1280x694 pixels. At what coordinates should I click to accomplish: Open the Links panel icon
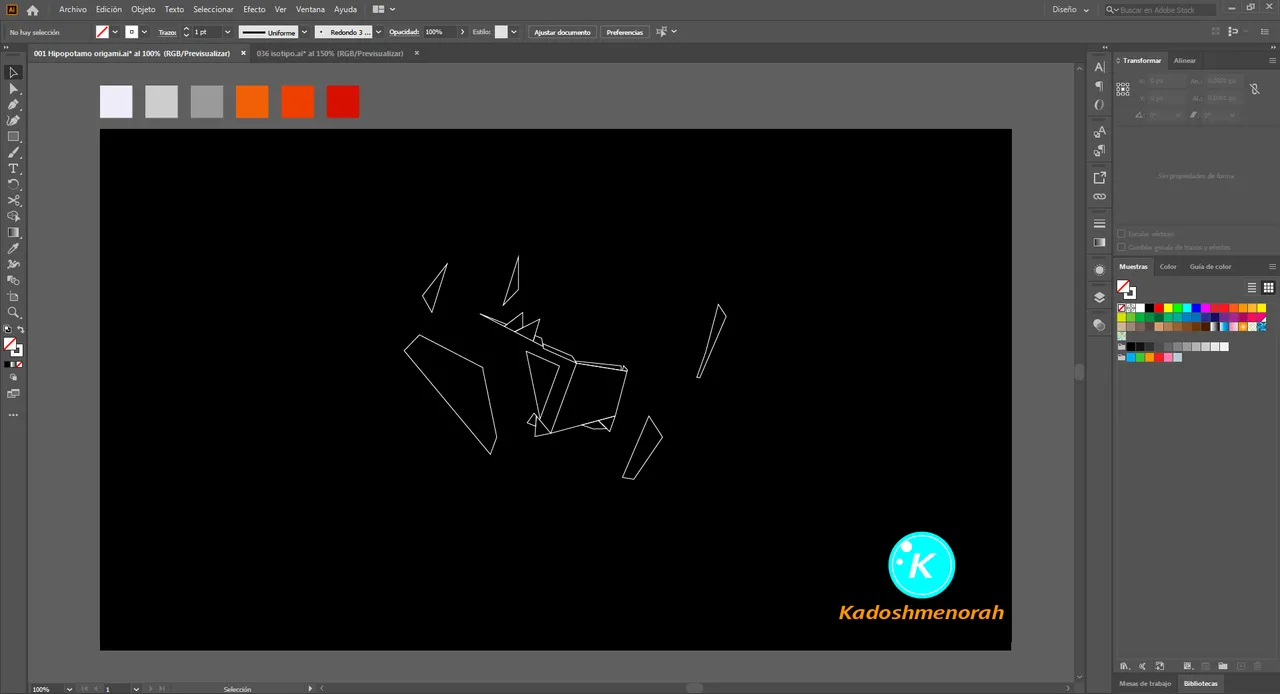point(1099,197)
